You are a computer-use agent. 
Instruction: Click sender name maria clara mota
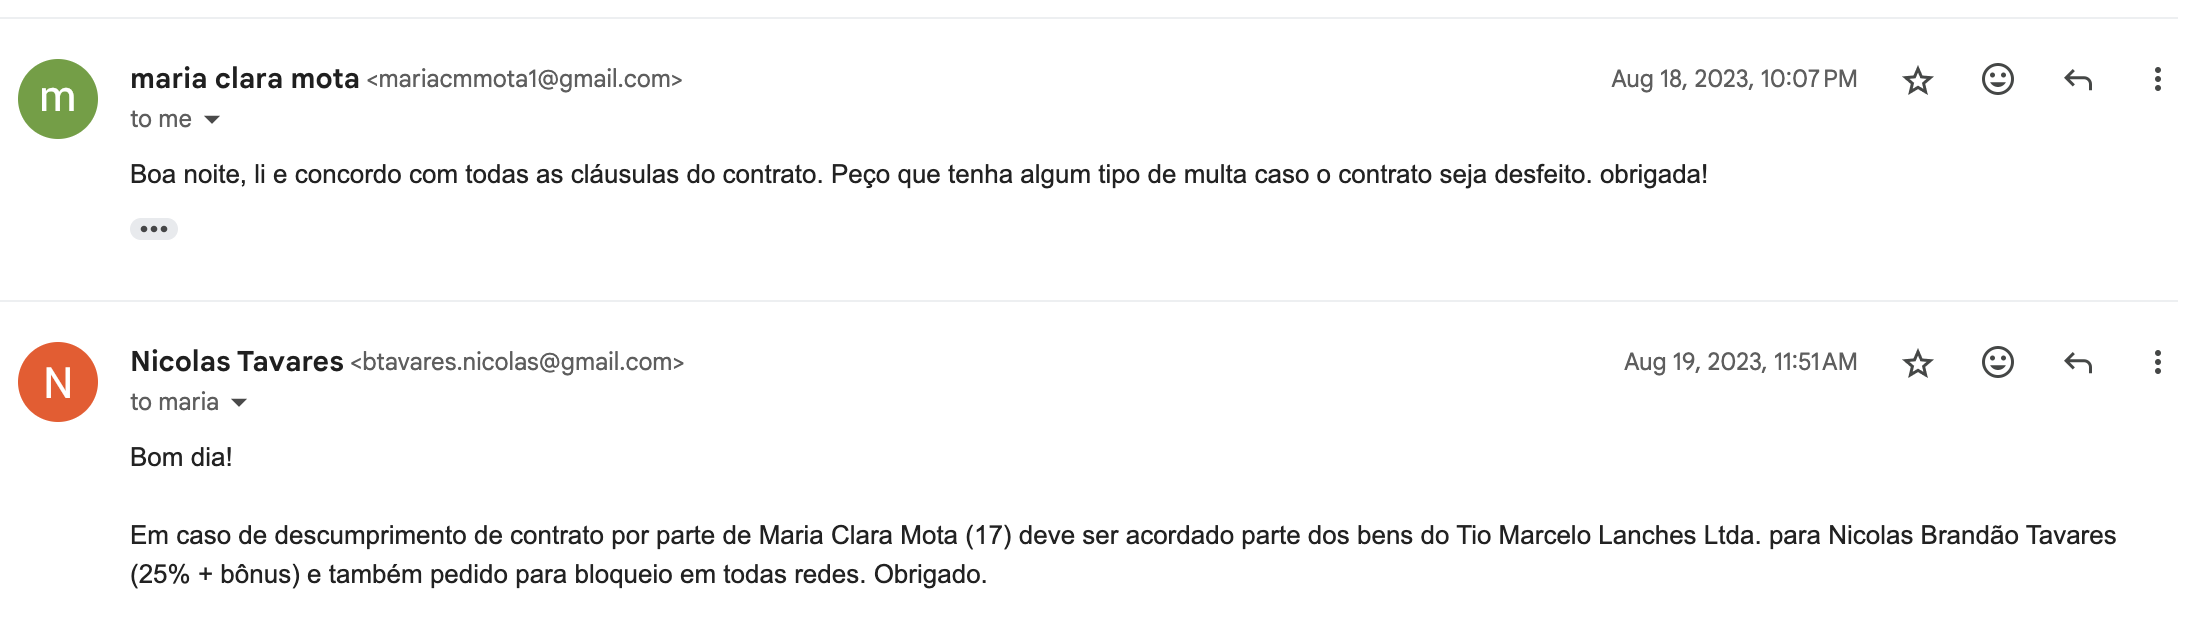245,79
